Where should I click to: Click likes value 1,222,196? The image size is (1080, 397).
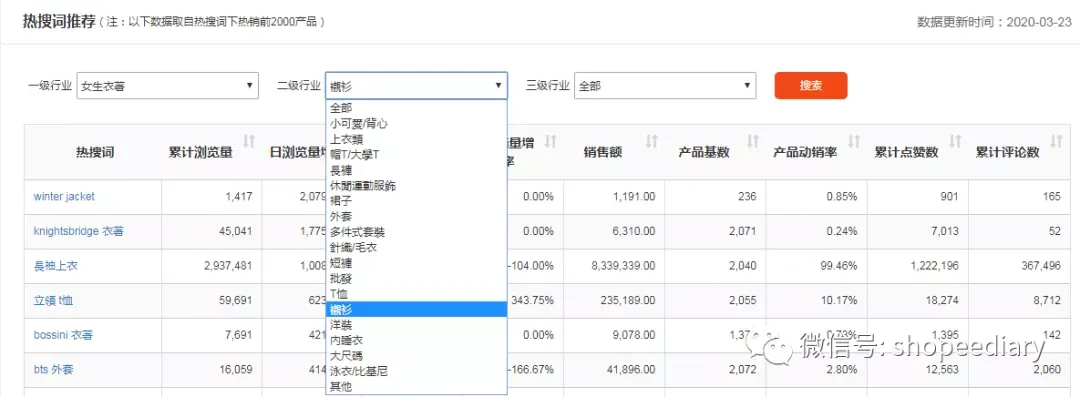936,266
